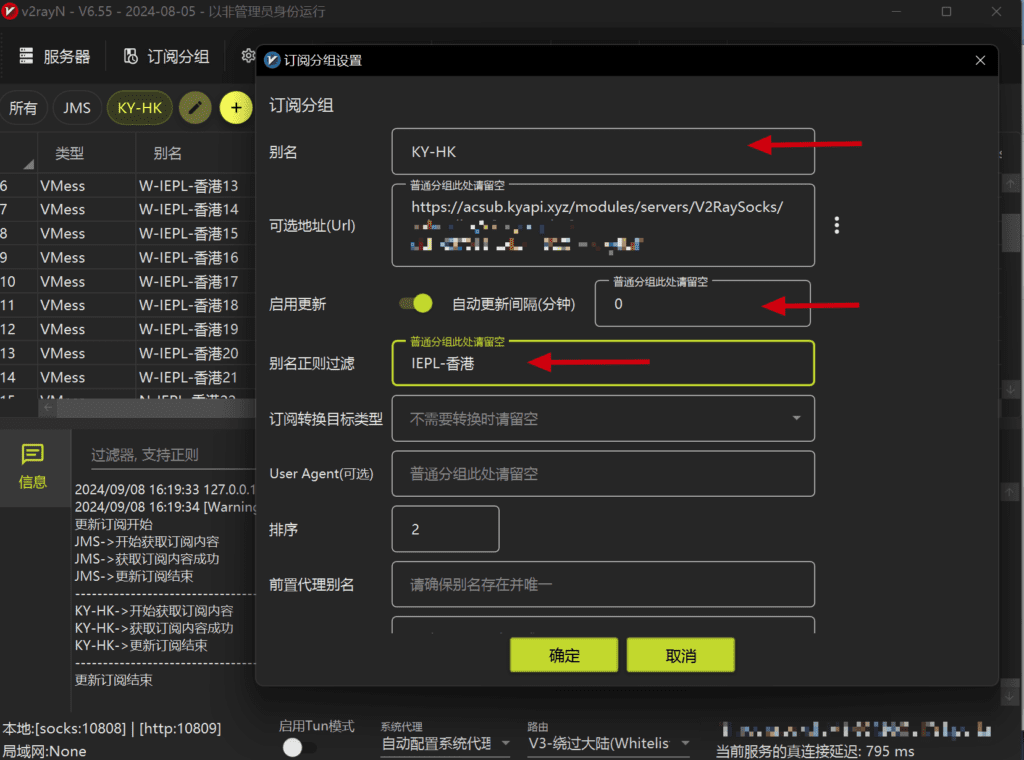Screen dimensions: 1024x760
Task: Click the log filter field 过滤器, 支持正则
Action: [x=171, y=455]
